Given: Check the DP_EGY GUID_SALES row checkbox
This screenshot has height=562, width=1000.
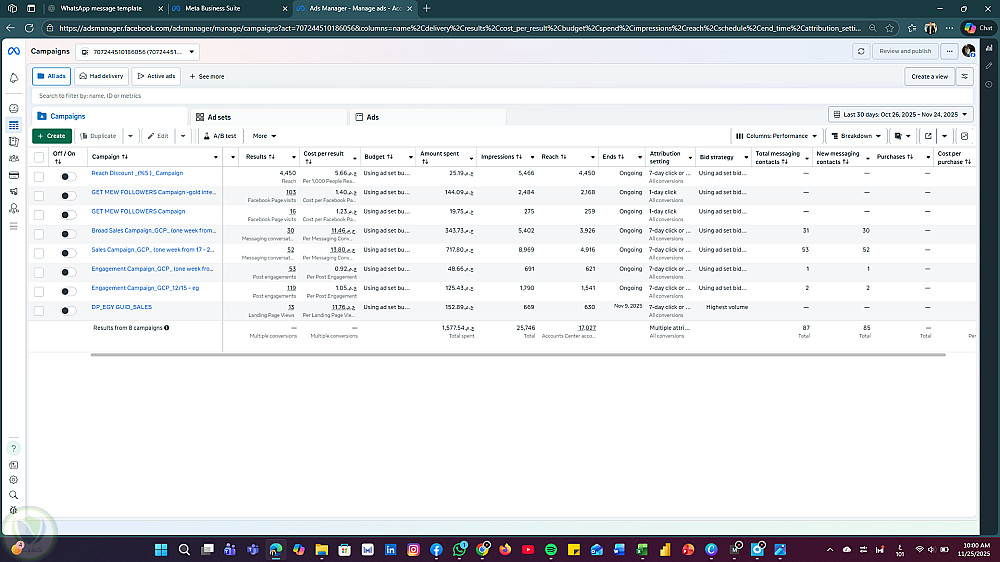Looking at the screenshot, I should pos(39,311).
